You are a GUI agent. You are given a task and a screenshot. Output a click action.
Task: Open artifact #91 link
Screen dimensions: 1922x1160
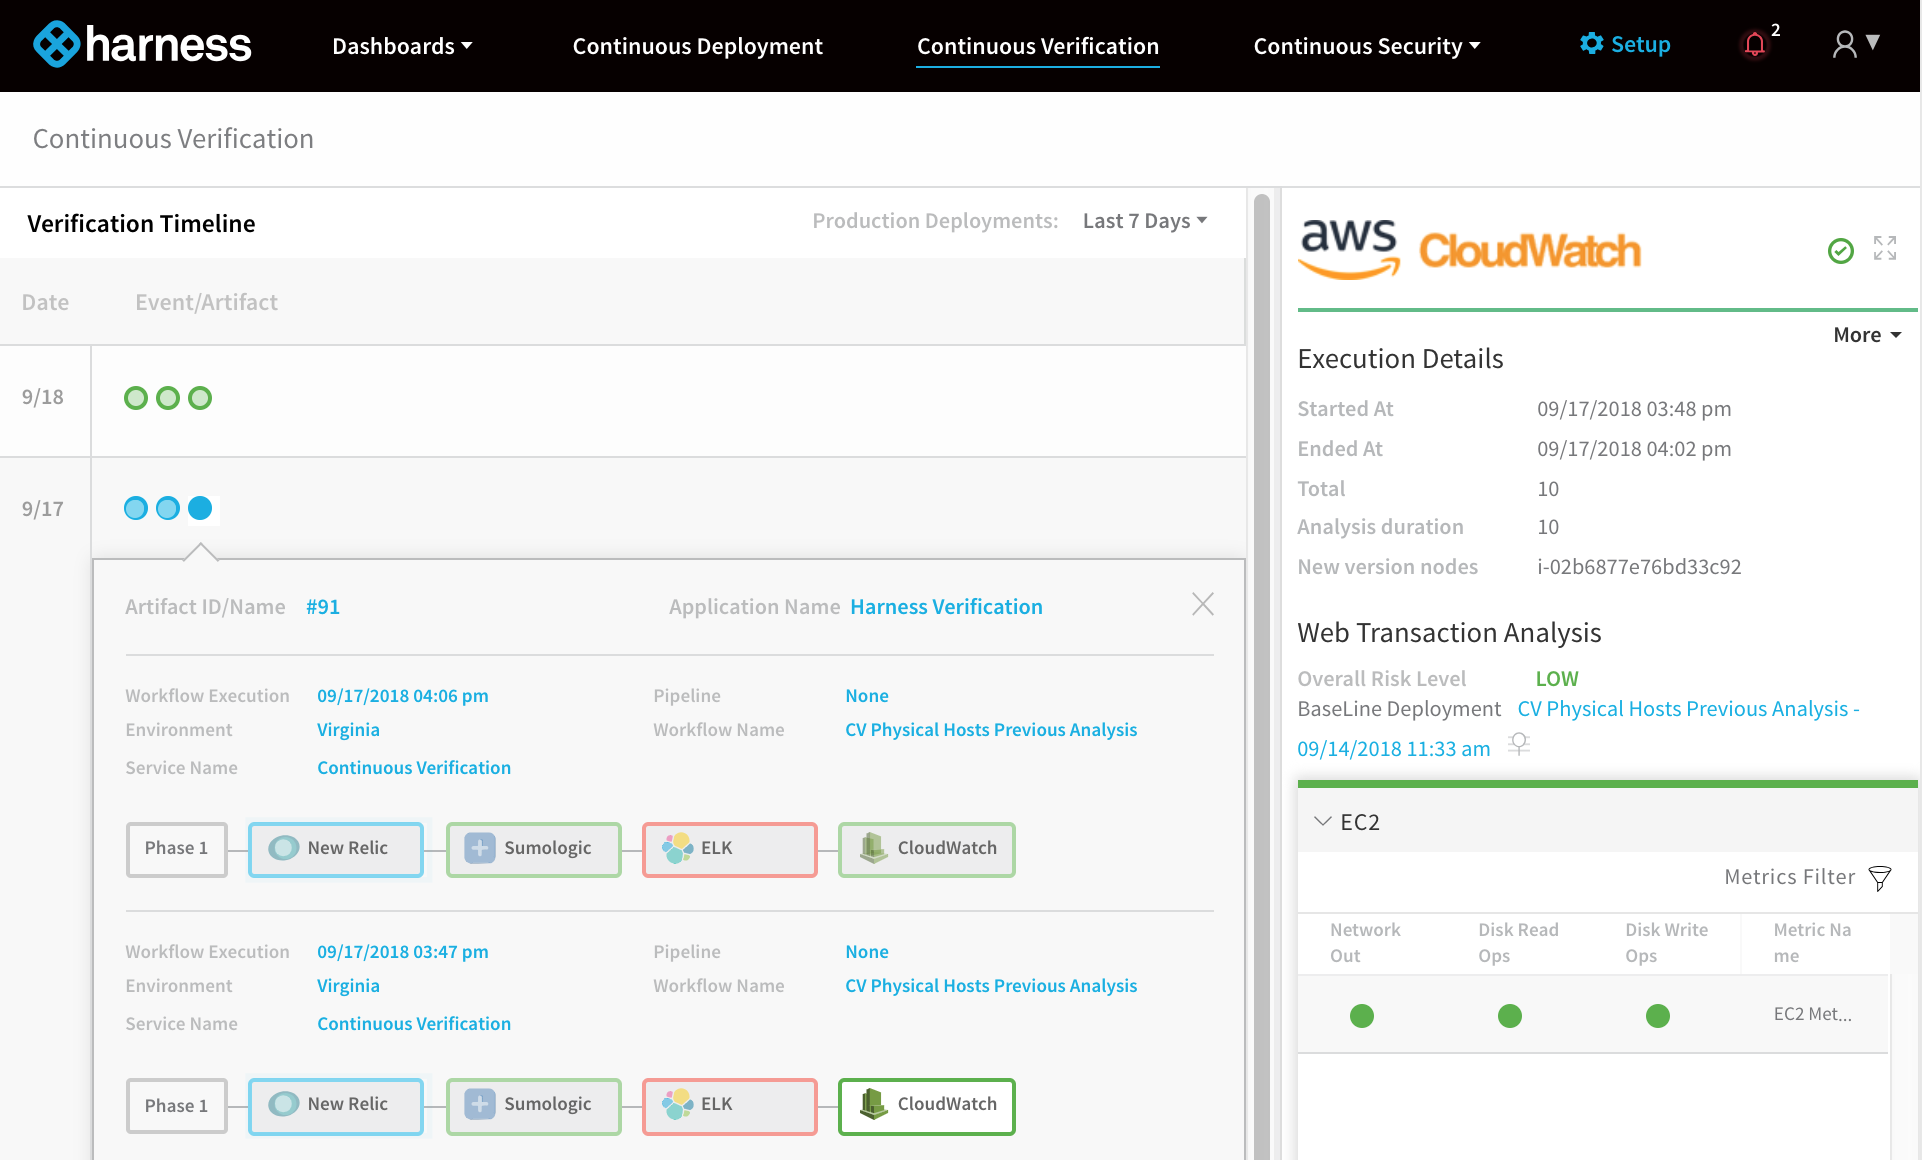pos(323,607)
